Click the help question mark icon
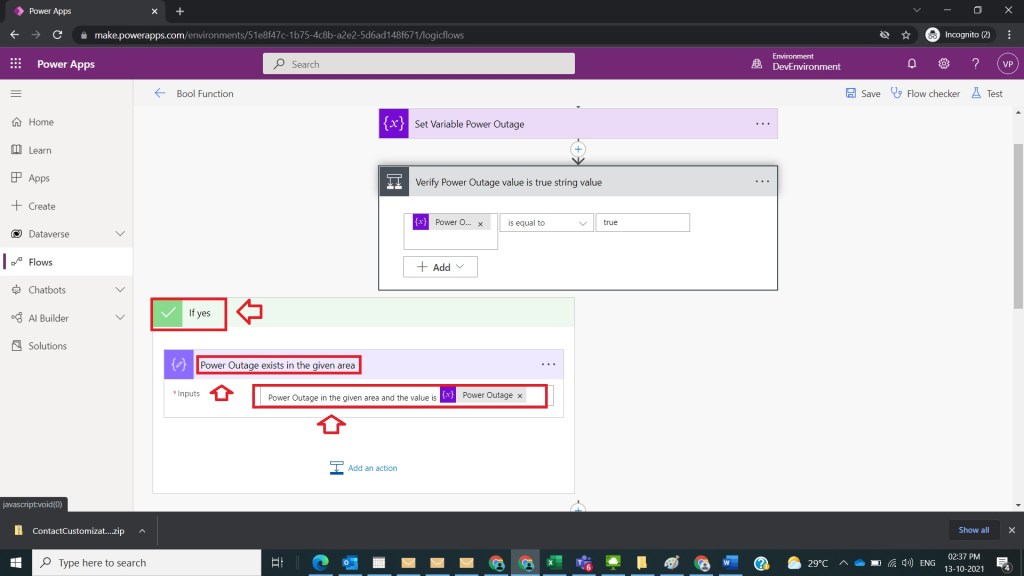This screenshot has height=576, width=1024. point(975,64)
